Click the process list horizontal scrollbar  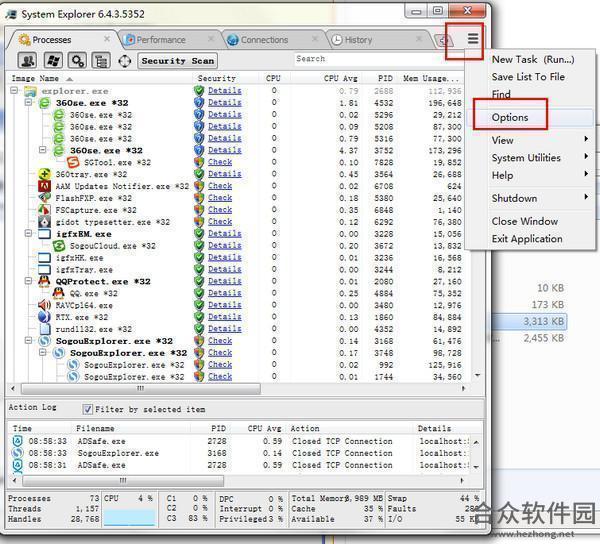[x=141, y=389]
